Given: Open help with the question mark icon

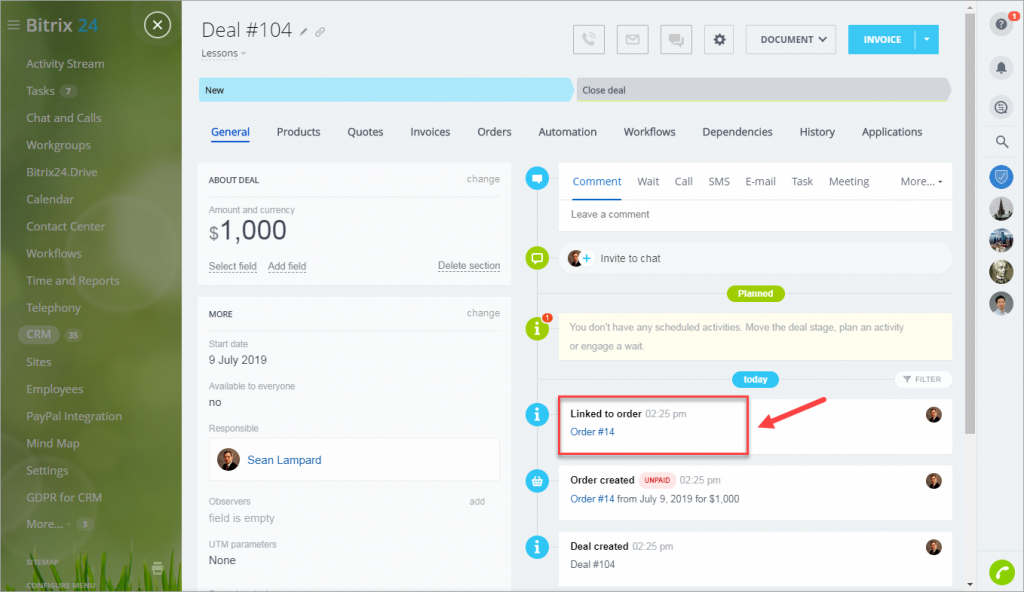Looking at the screenshot, I should point(1001,25).
